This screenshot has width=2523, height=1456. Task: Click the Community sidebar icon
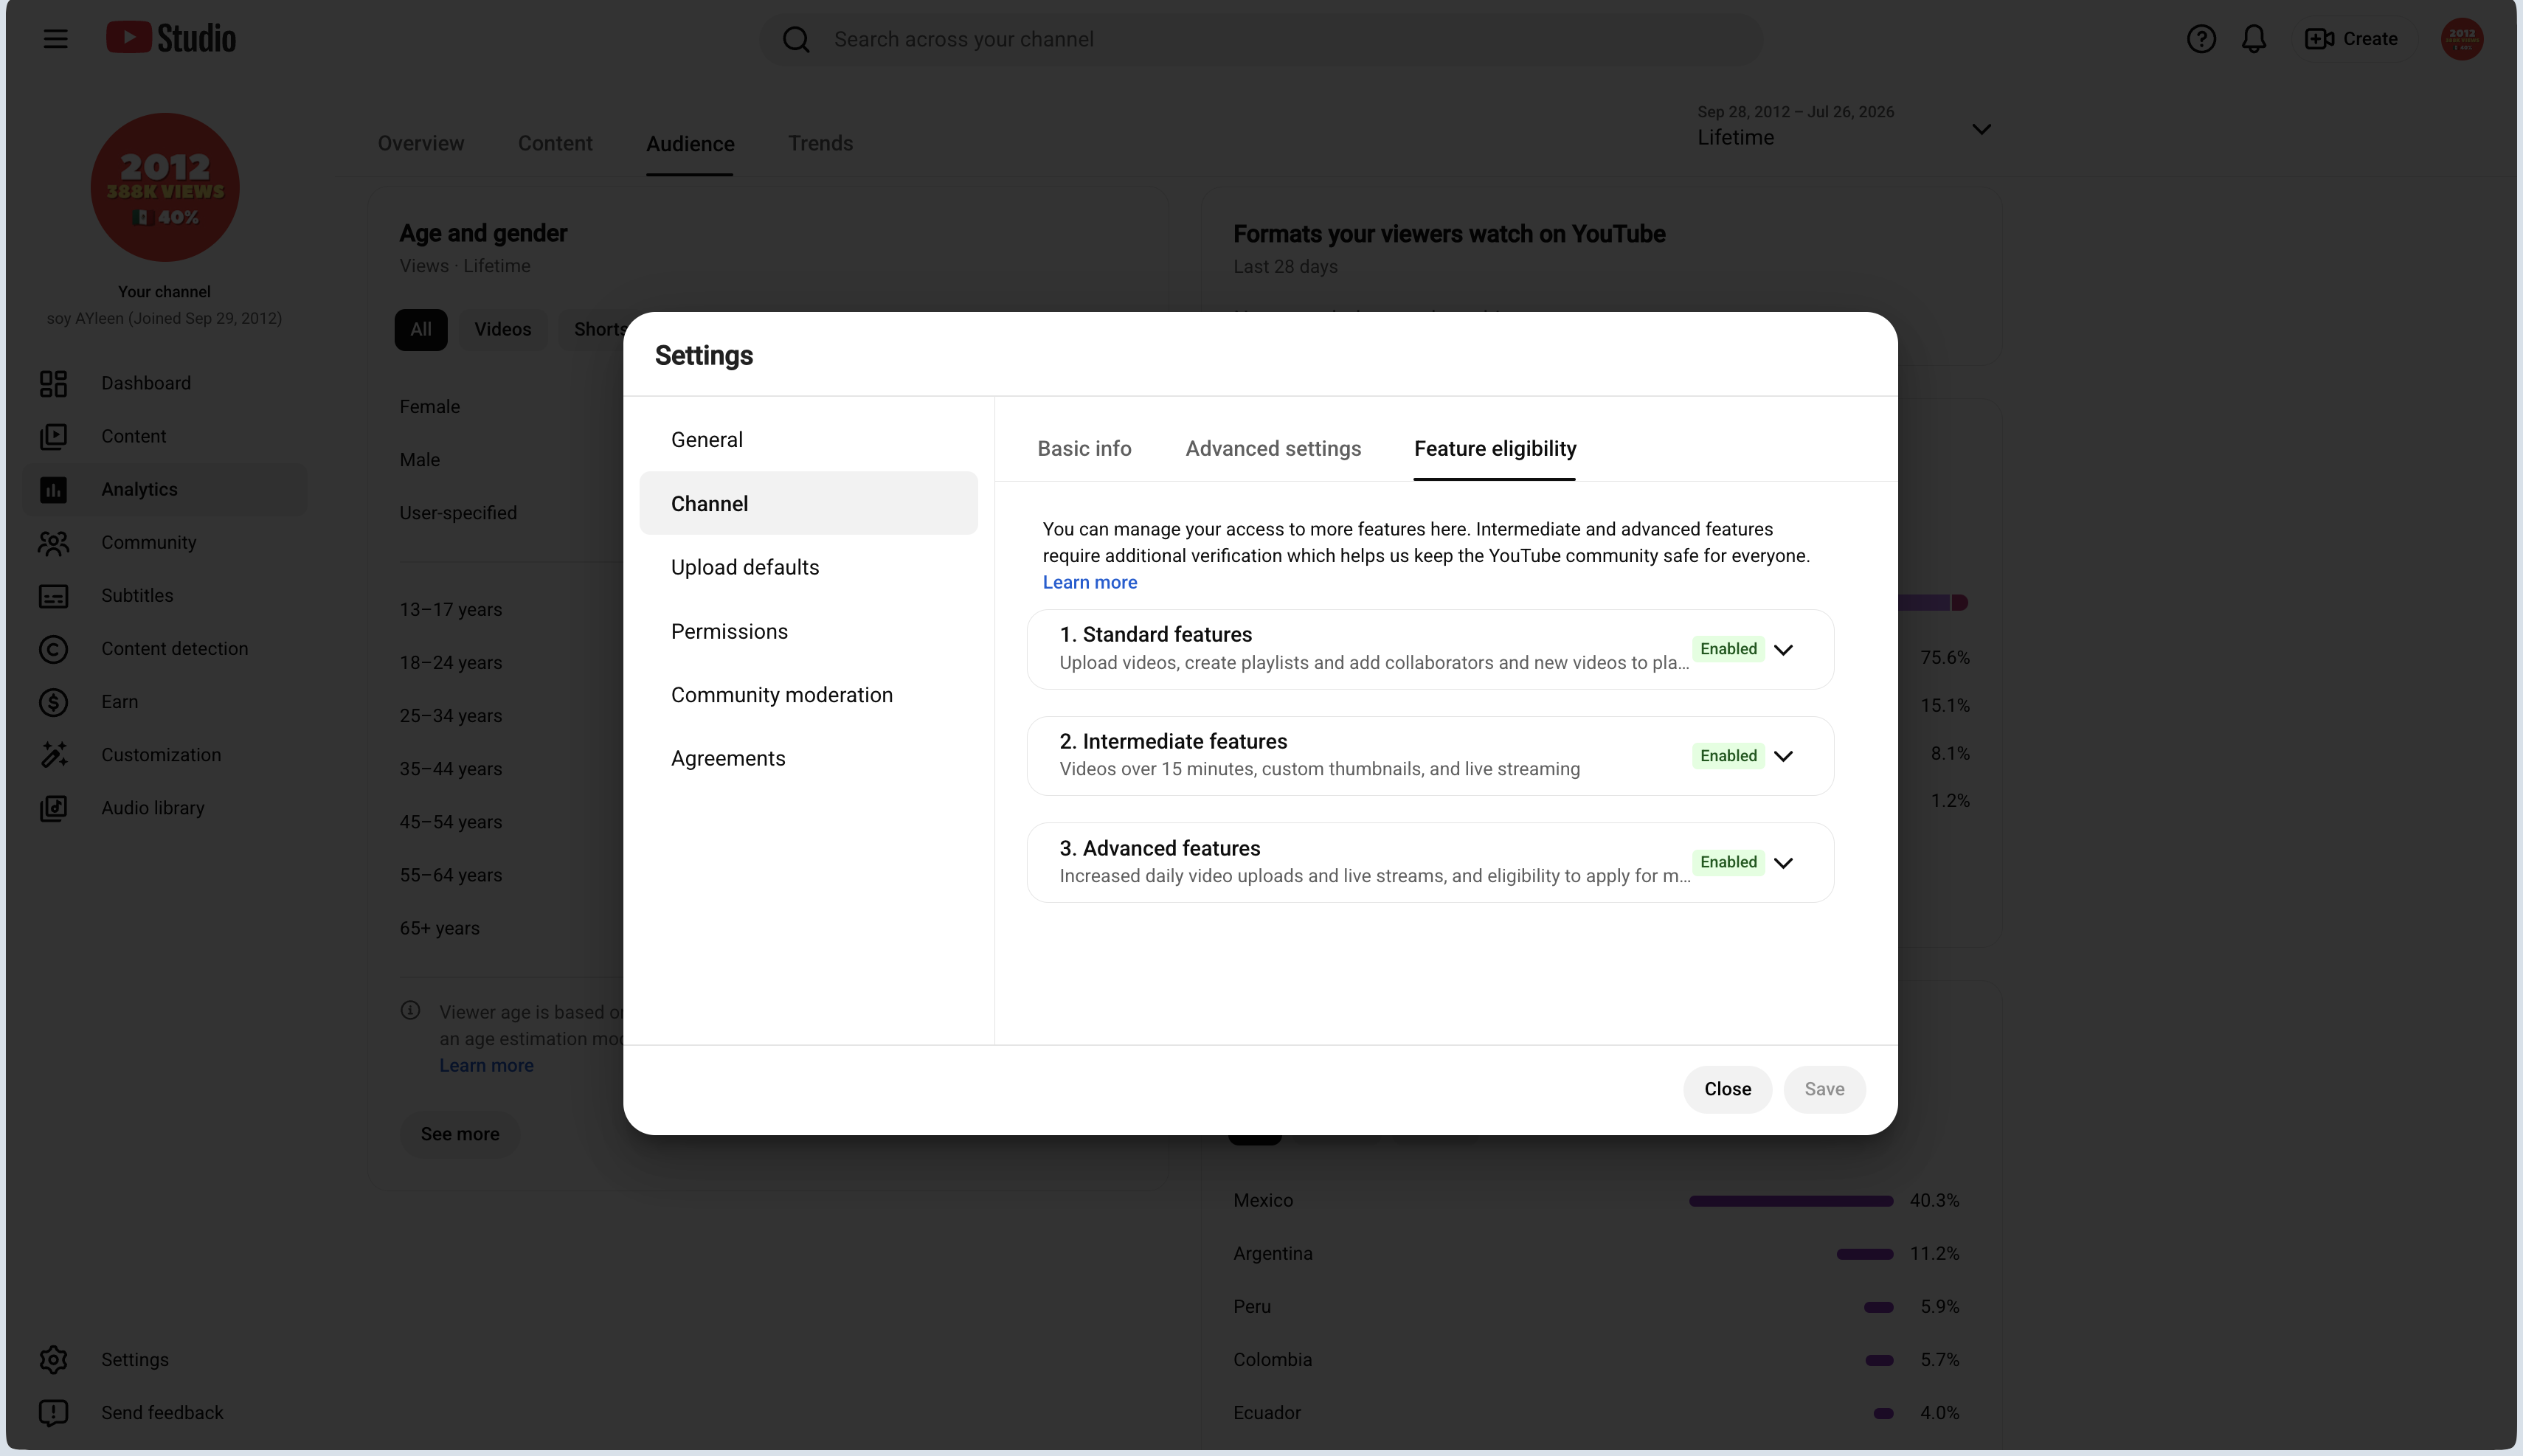coord(54,542)
